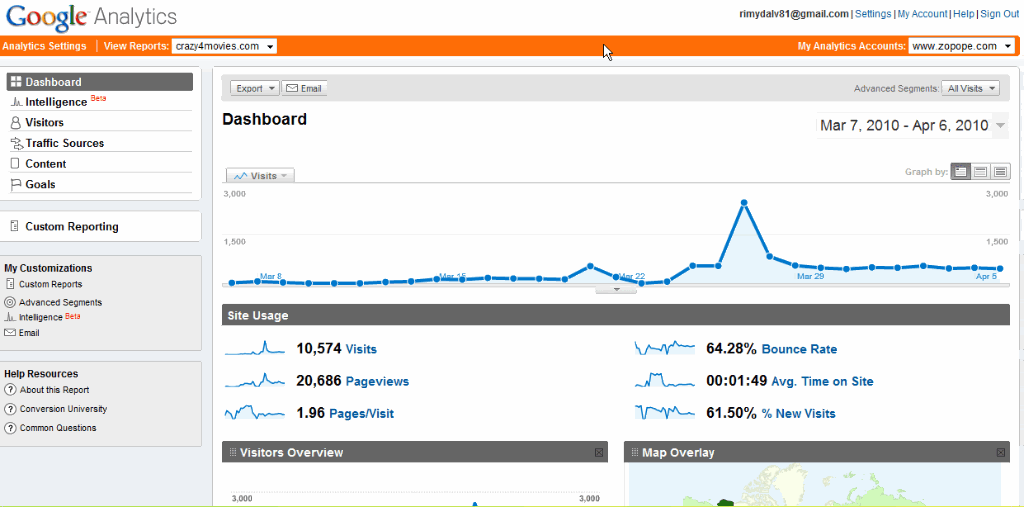The width and height of the screenshot is (1024, 507).
Task: Click the Advanced Segments target icon
Action: (9, 303)
